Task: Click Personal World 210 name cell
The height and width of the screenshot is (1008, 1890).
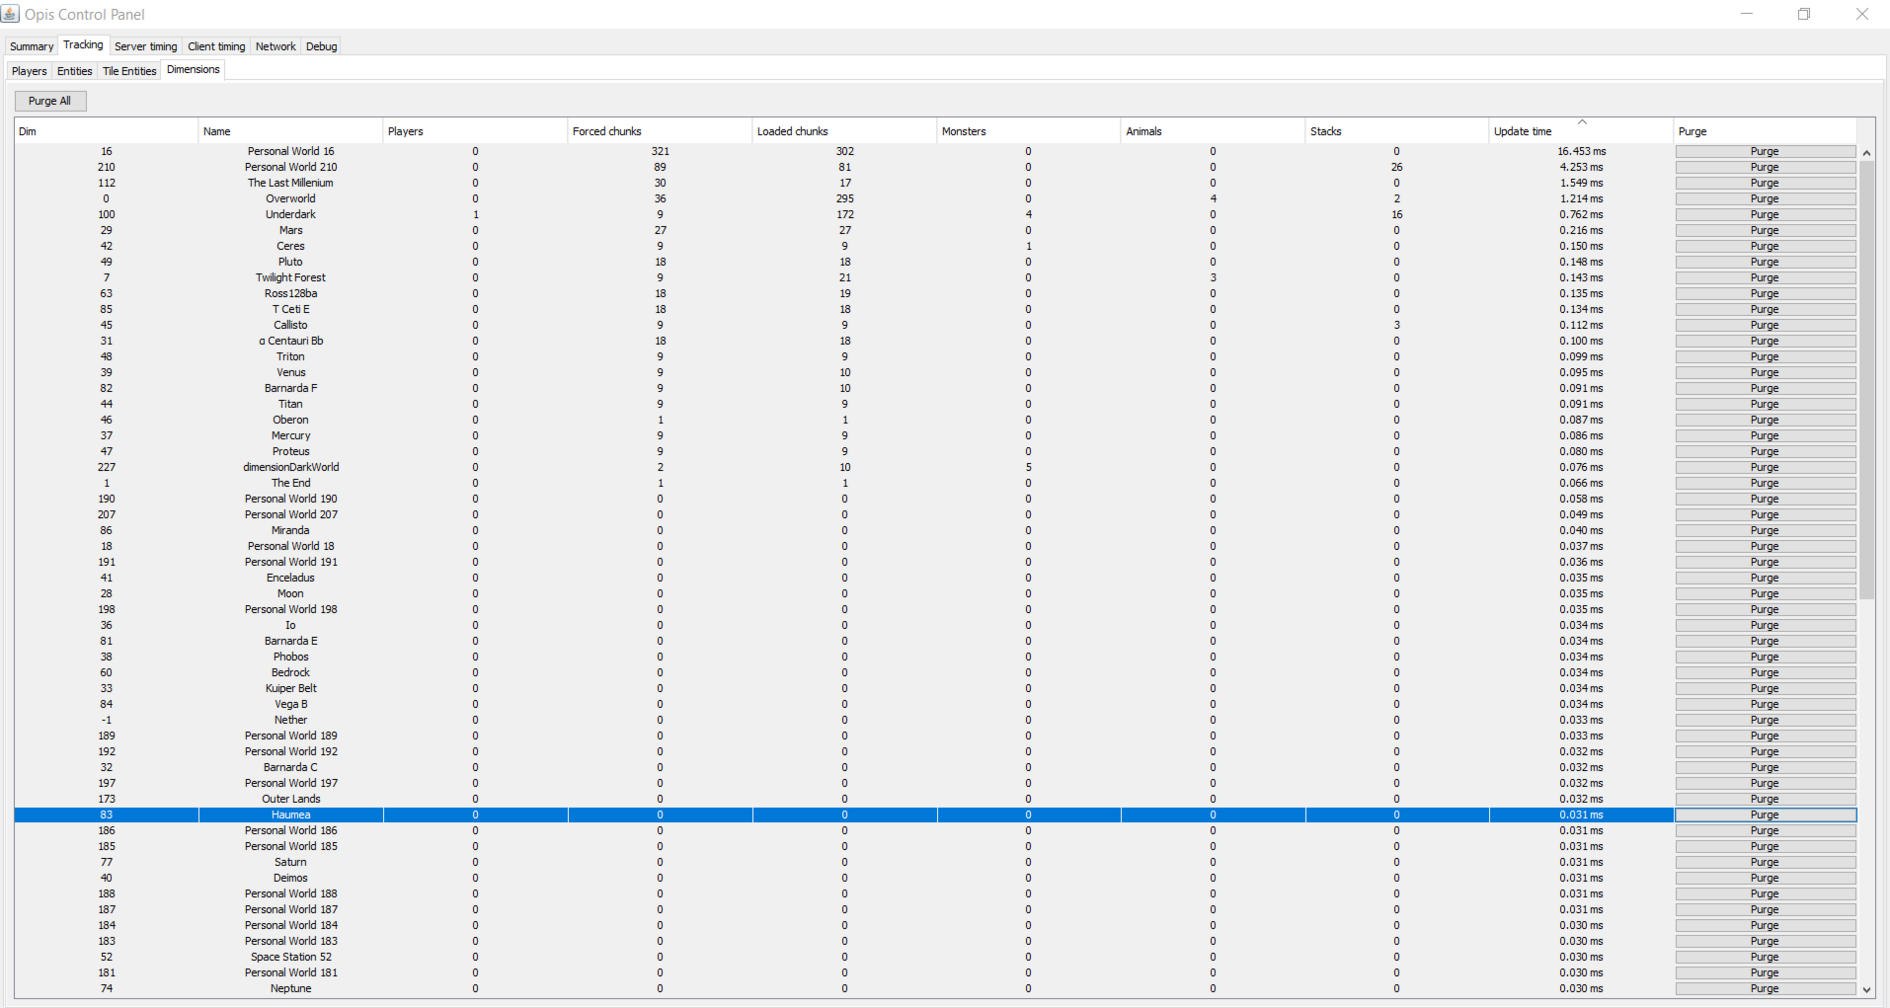Action: [x=291, y=167]
